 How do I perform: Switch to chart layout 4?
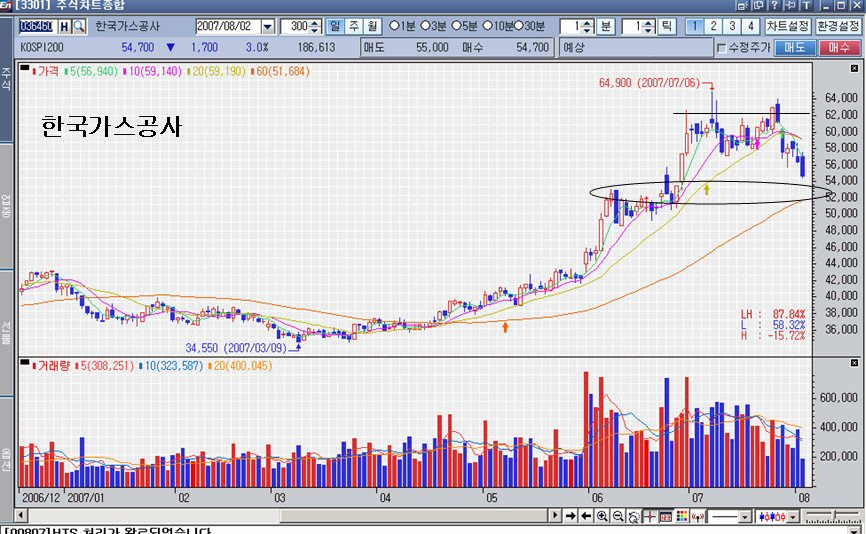751,26
